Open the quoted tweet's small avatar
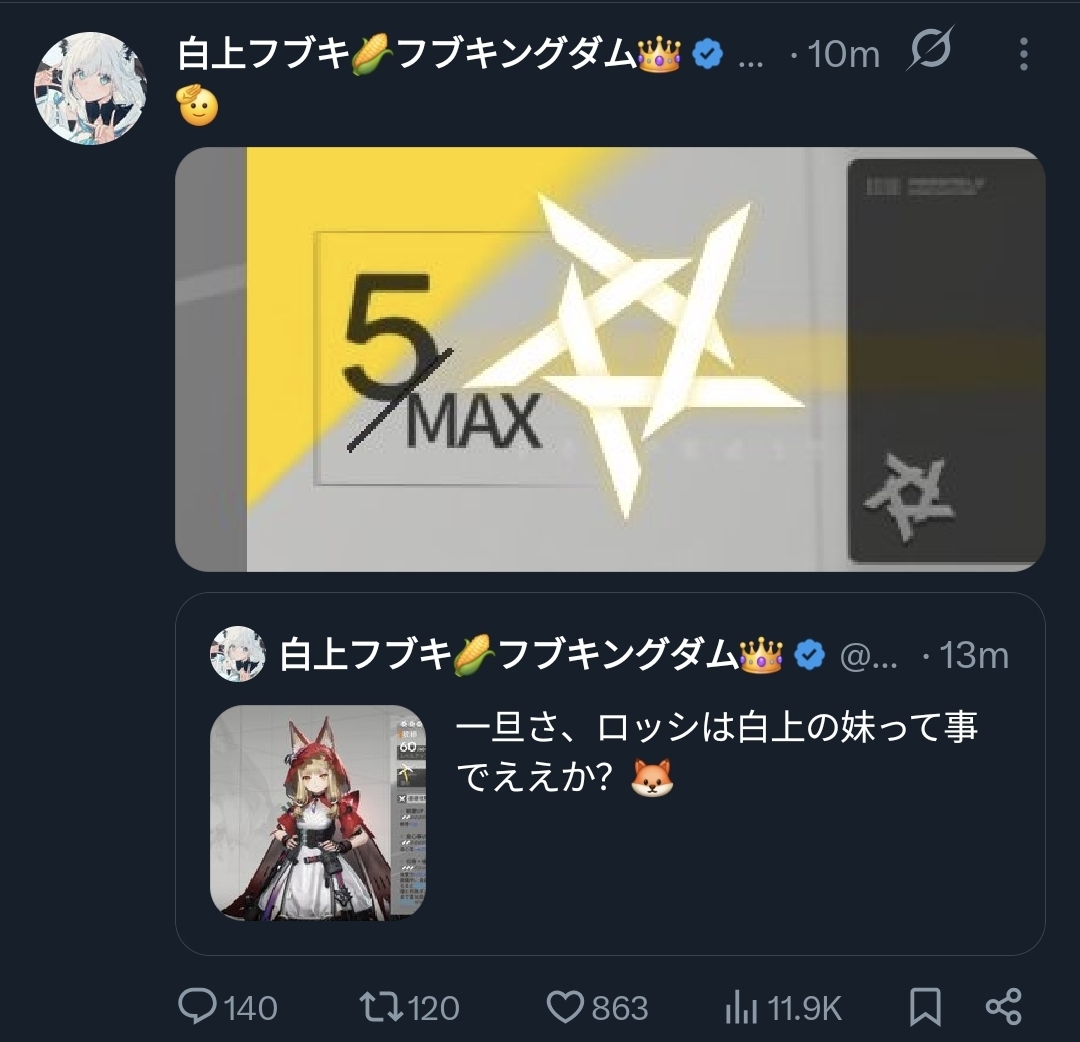The width and height of the screenshot is (1080, 1042). (x=238, y=654)
